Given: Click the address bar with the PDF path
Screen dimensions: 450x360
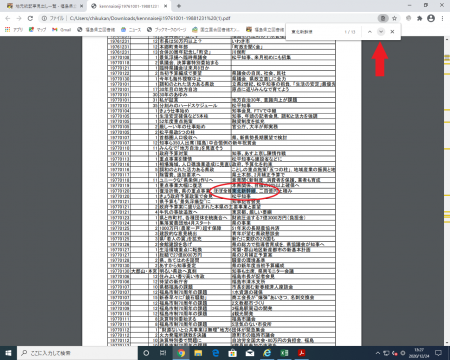Looking at the screenshot, I should [210, 18].
